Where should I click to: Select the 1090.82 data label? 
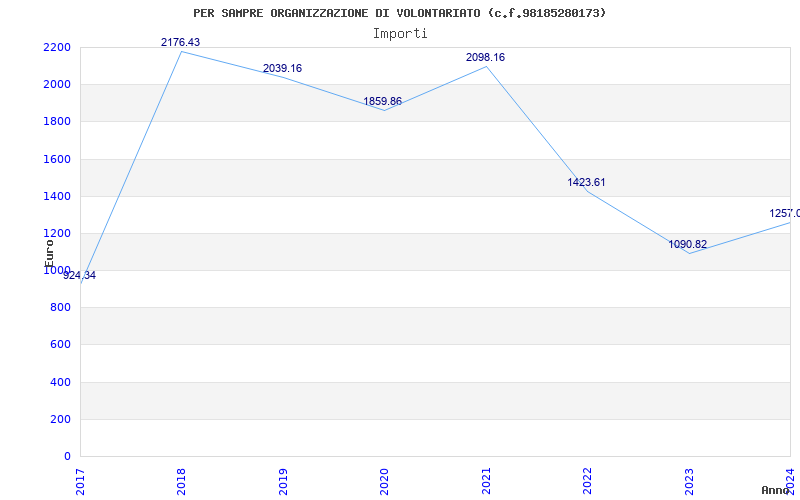pyautogui.click(x=688, y=244)
